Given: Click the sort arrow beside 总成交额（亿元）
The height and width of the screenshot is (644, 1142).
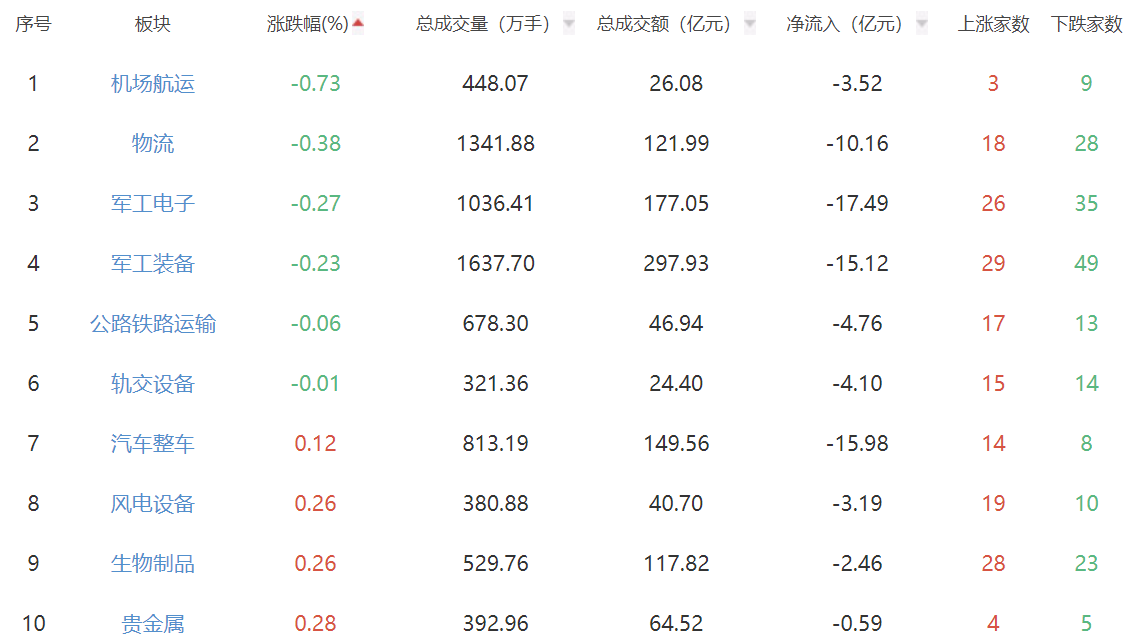Looking at the screenshot, I should tap(750, 24).
